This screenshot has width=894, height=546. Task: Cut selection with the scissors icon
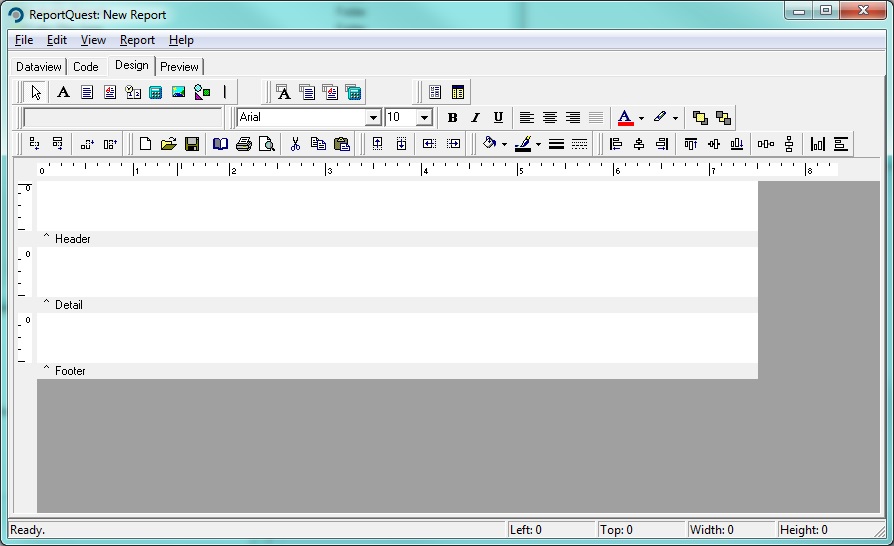[x=295, y=144]
